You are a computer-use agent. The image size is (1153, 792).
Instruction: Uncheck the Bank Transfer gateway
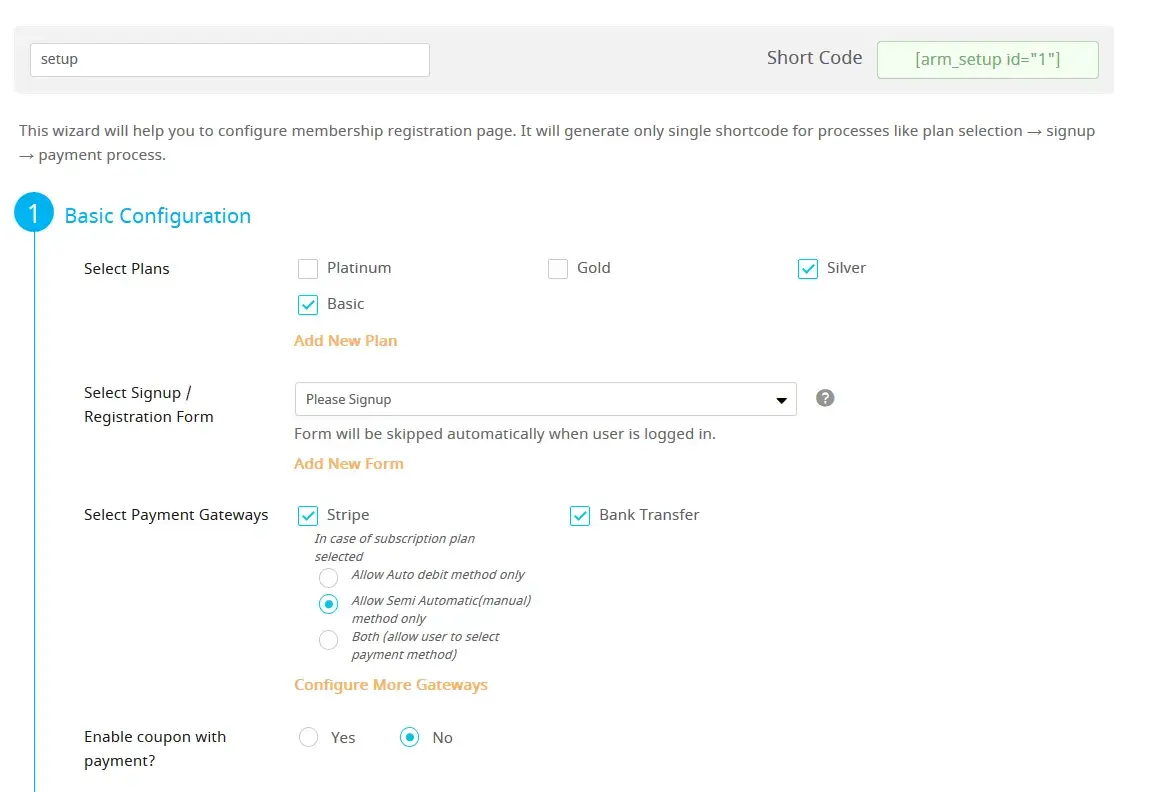pos(580,516)
